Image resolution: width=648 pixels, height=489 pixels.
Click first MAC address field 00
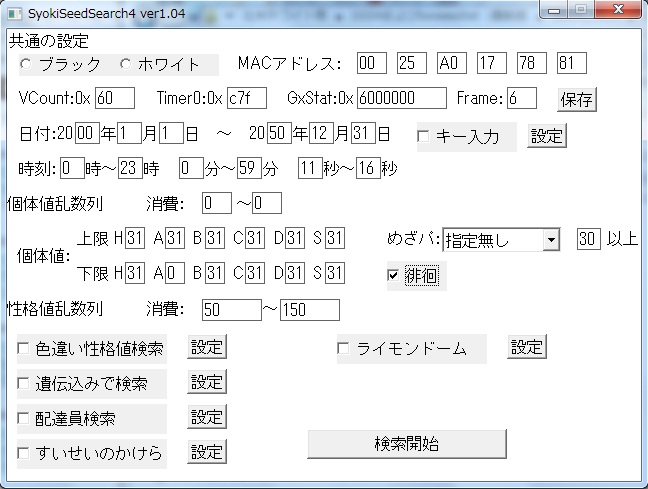click(x=372, y=63)
